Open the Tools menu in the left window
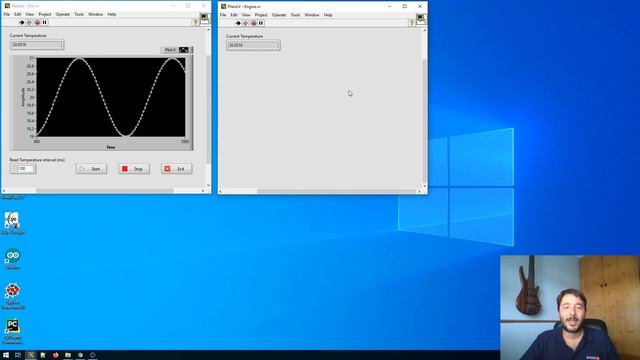 pos(79,14)
